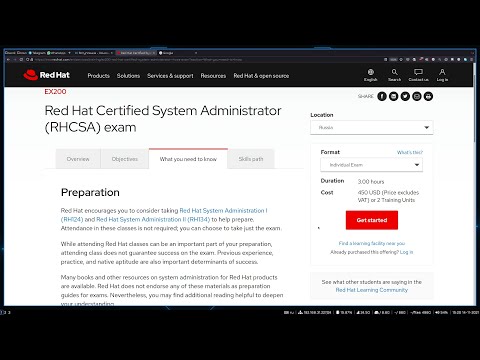
Task: Switch to the Skills path tab
Action: (x=251, y=159)
